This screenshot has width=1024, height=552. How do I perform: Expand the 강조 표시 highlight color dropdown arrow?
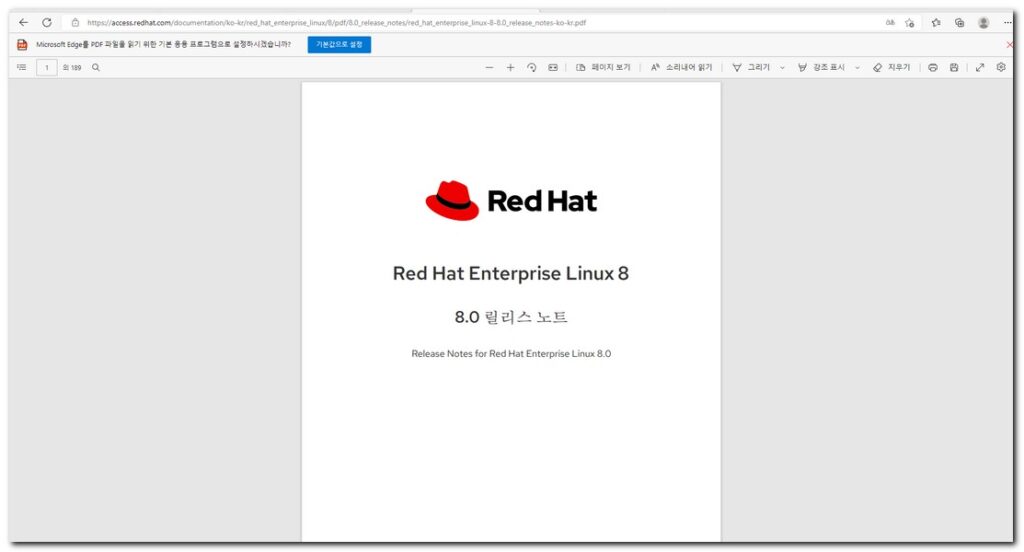coord(857,67)
